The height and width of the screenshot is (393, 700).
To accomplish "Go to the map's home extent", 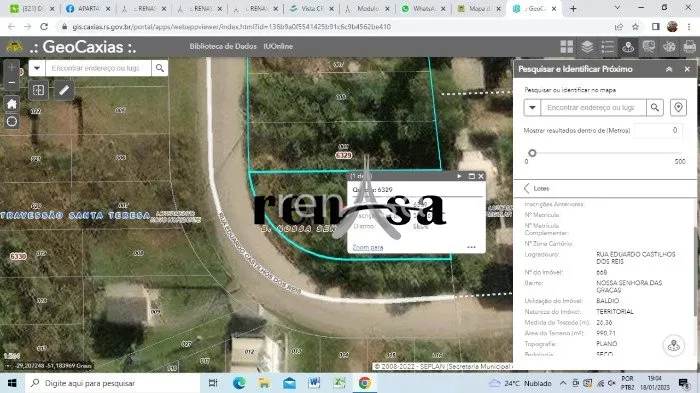I will [x=12, y=104].
